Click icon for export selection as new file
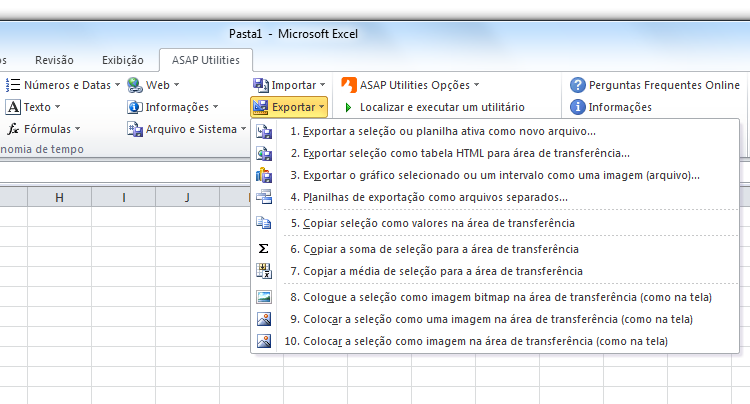The image size is (750, 404). click(x=264, y=131)
